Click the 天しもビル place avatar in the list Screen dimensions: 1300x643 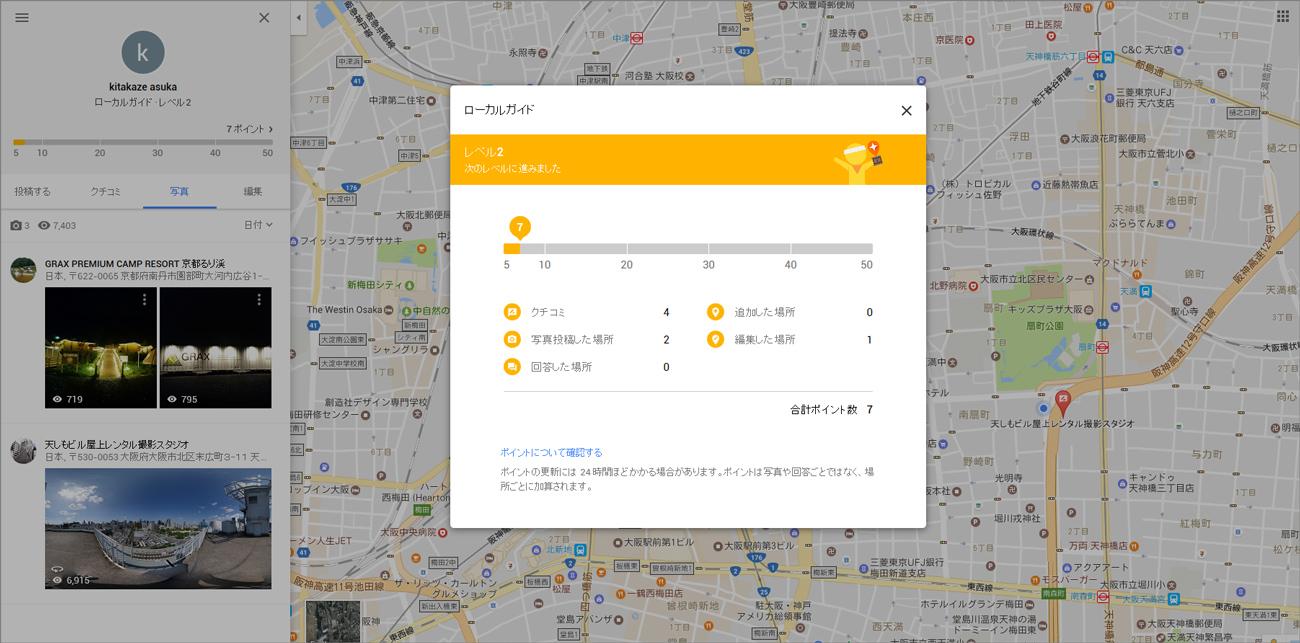pyautogui.click(x=23, y=450)
